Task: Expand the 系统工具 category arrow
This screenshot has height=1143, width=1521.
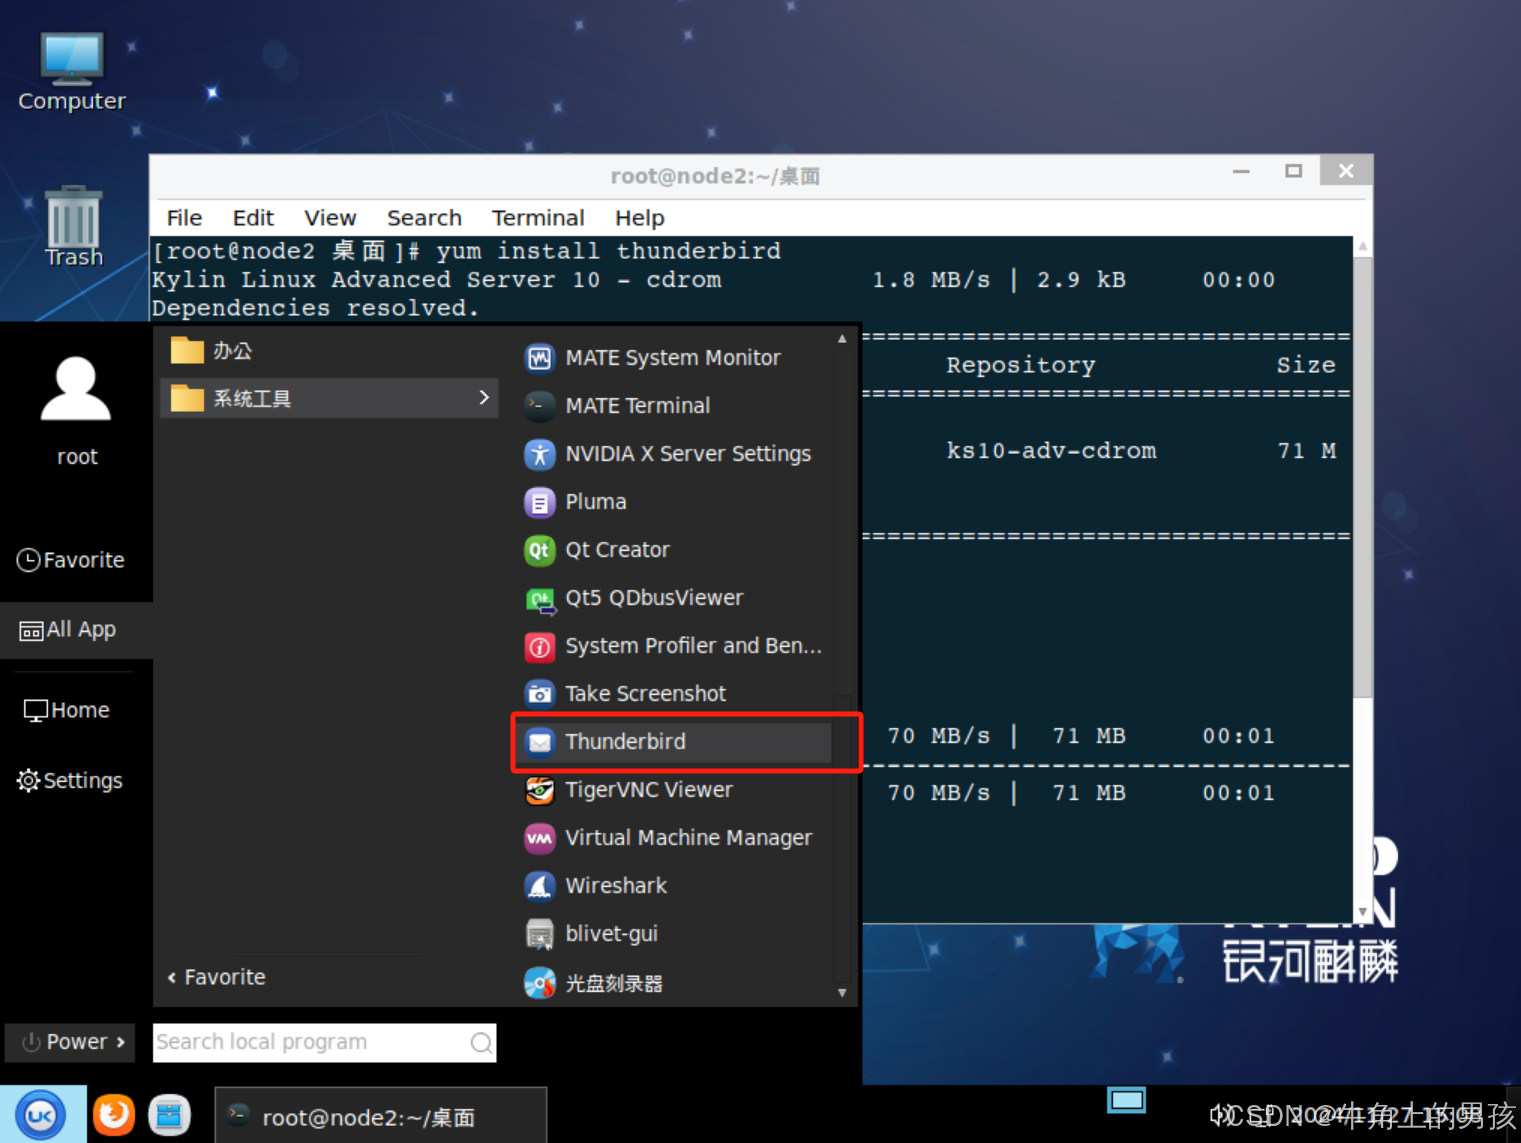Action: click(484, 398)
